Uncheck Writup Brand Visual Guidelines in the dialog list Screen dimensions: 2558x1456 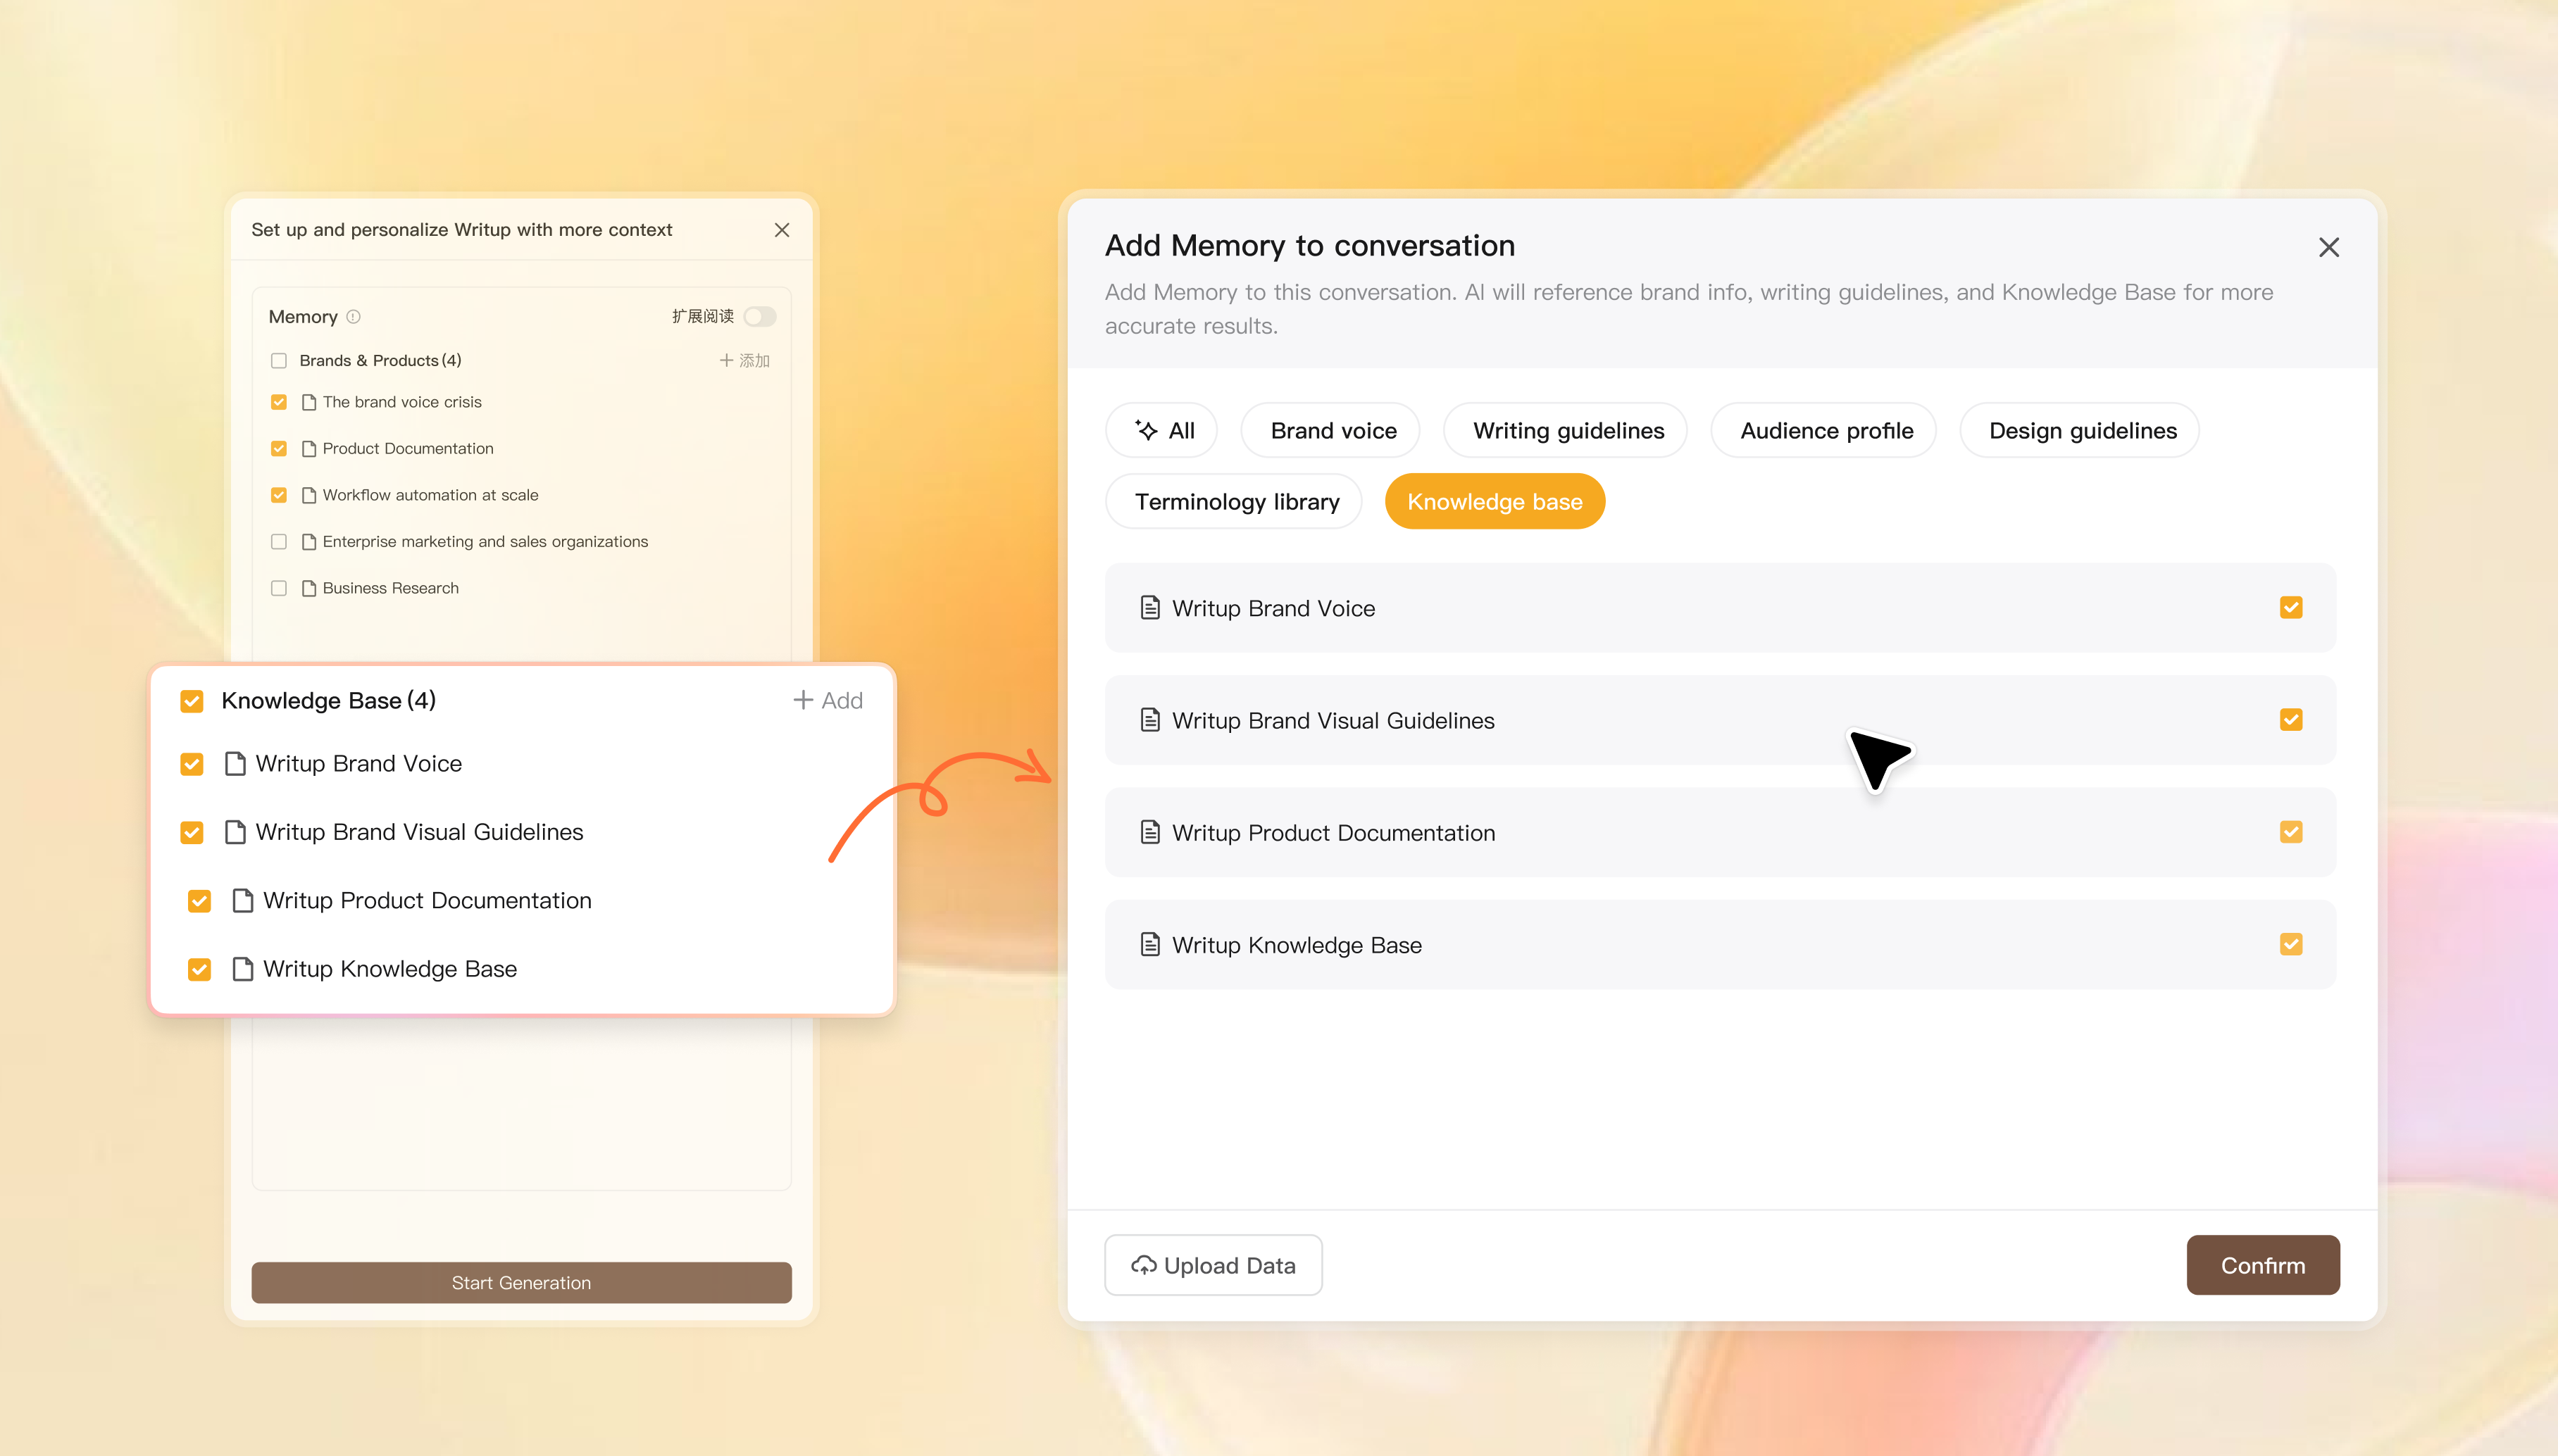[x=2291, y=720]
